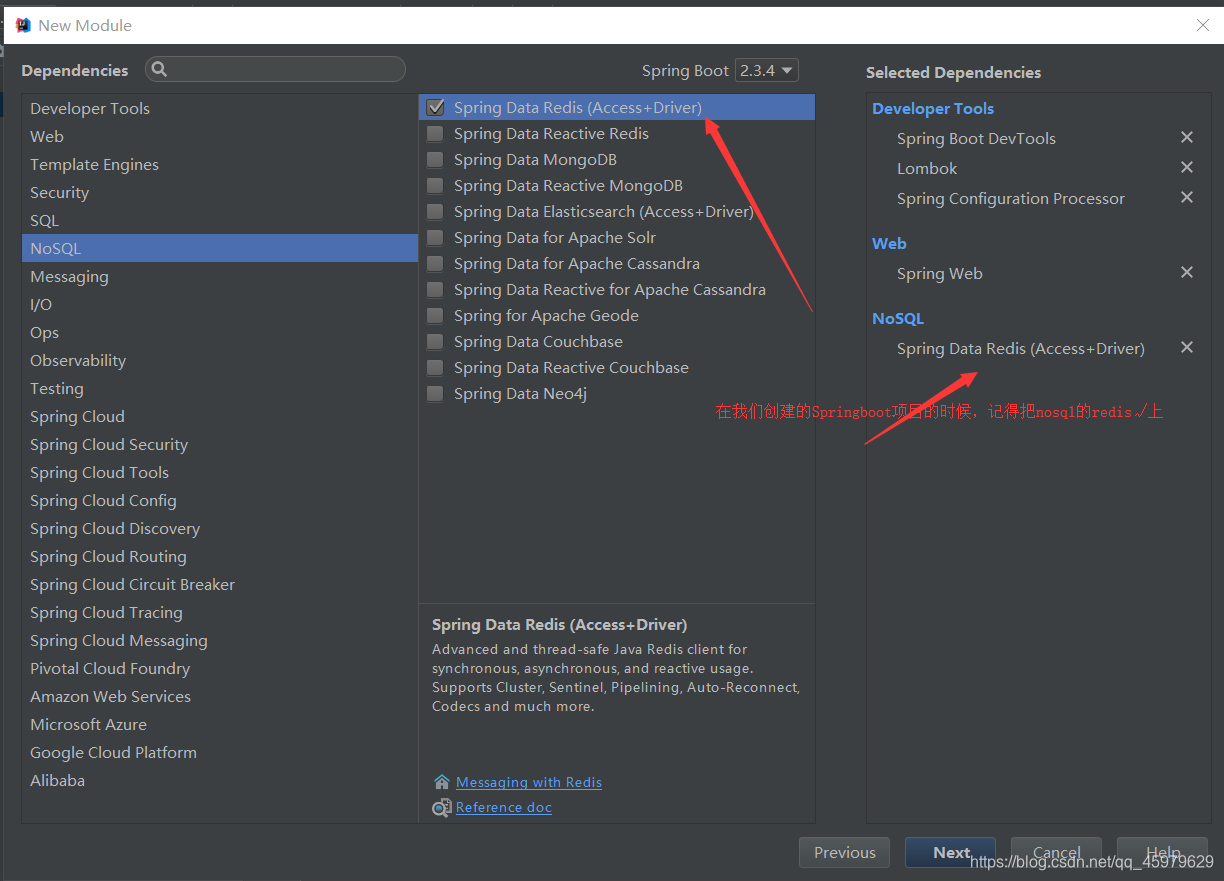1224x881 pixels.
Task: Click home icon beside Messaging with Redis
Action: 442,782
